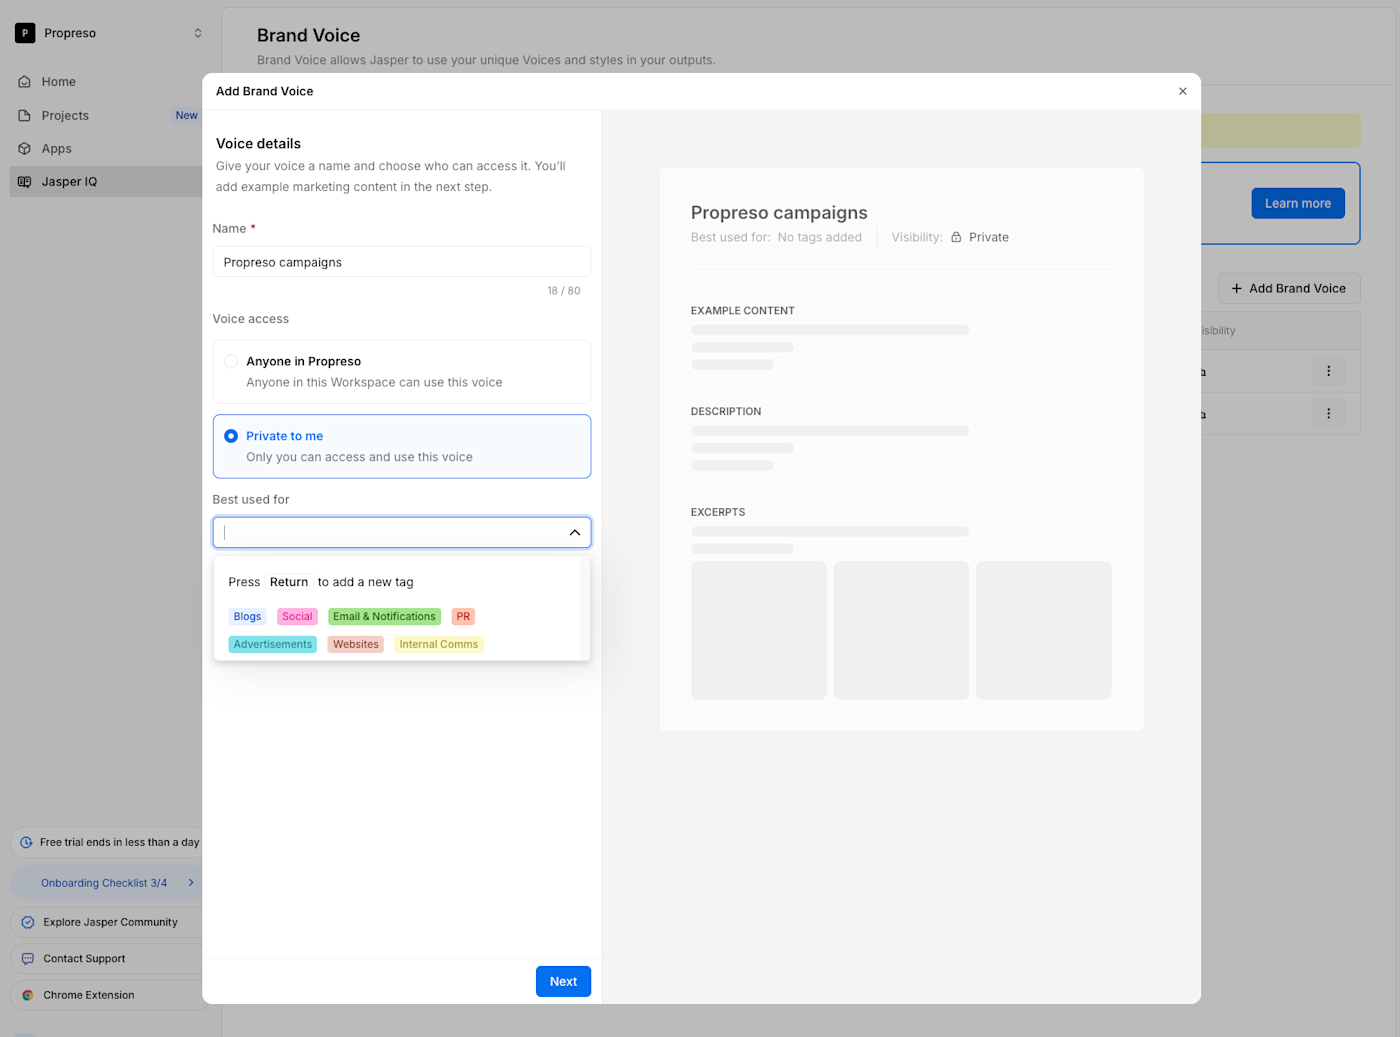Screen dimensions: 1400x1037
Task: Open Contact Support
Action: 108,958
